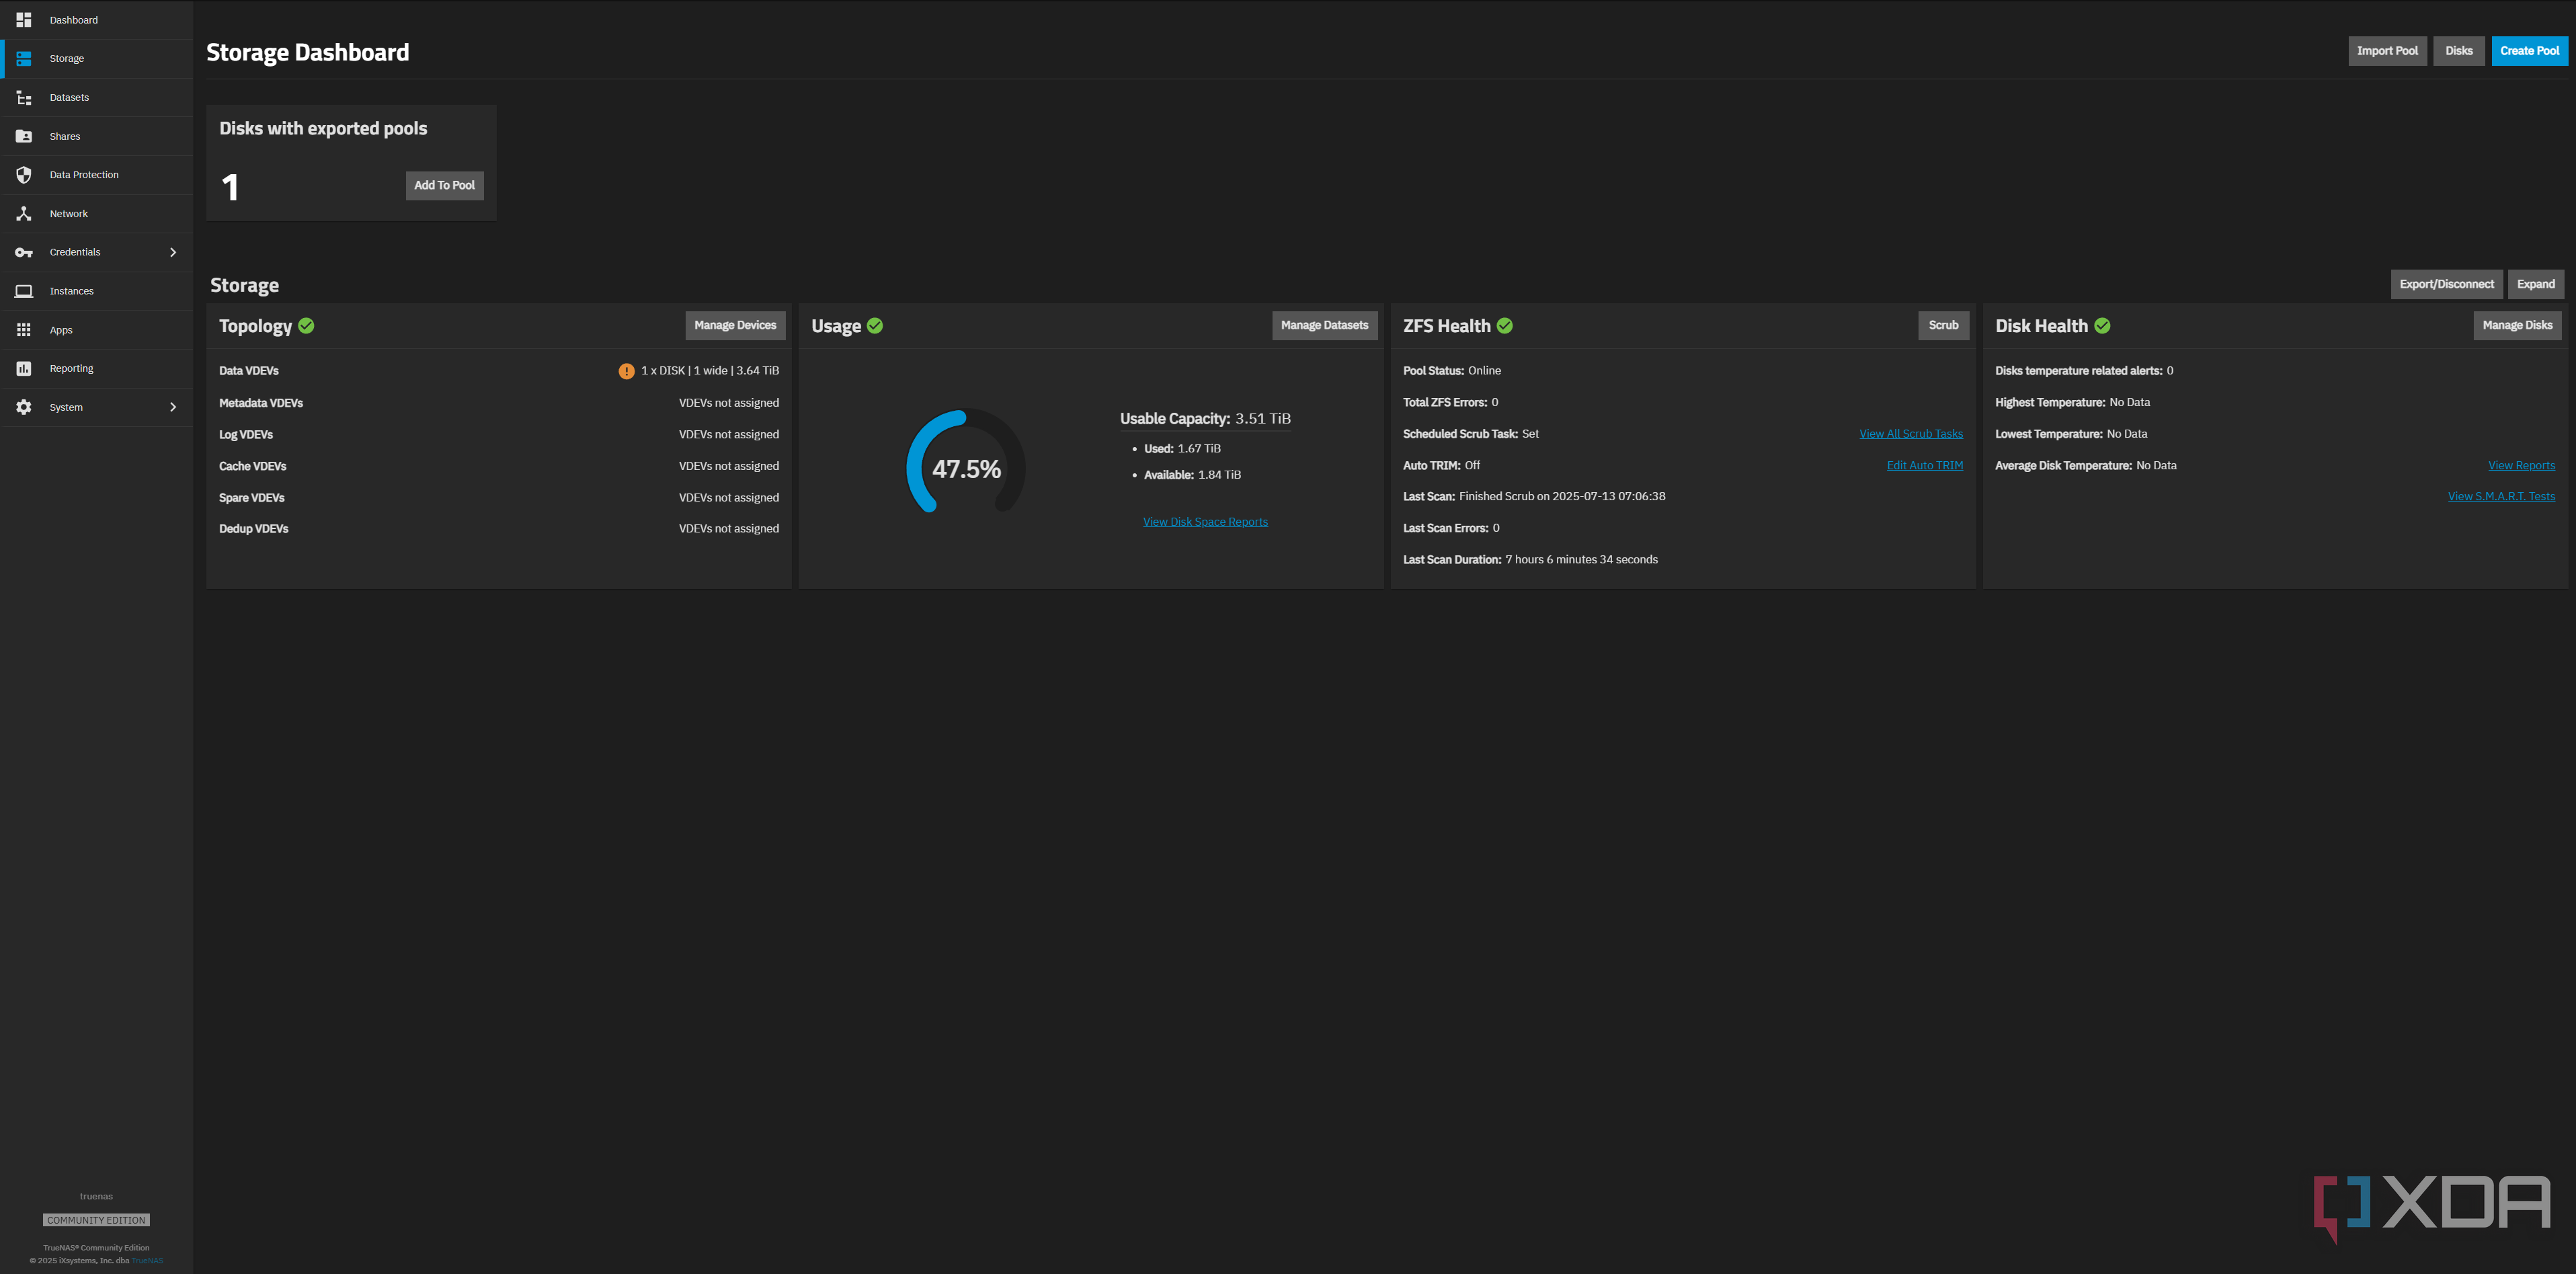2576x1274 pixels.
Task: Click Add To Pool button
Action: point(444,186)
